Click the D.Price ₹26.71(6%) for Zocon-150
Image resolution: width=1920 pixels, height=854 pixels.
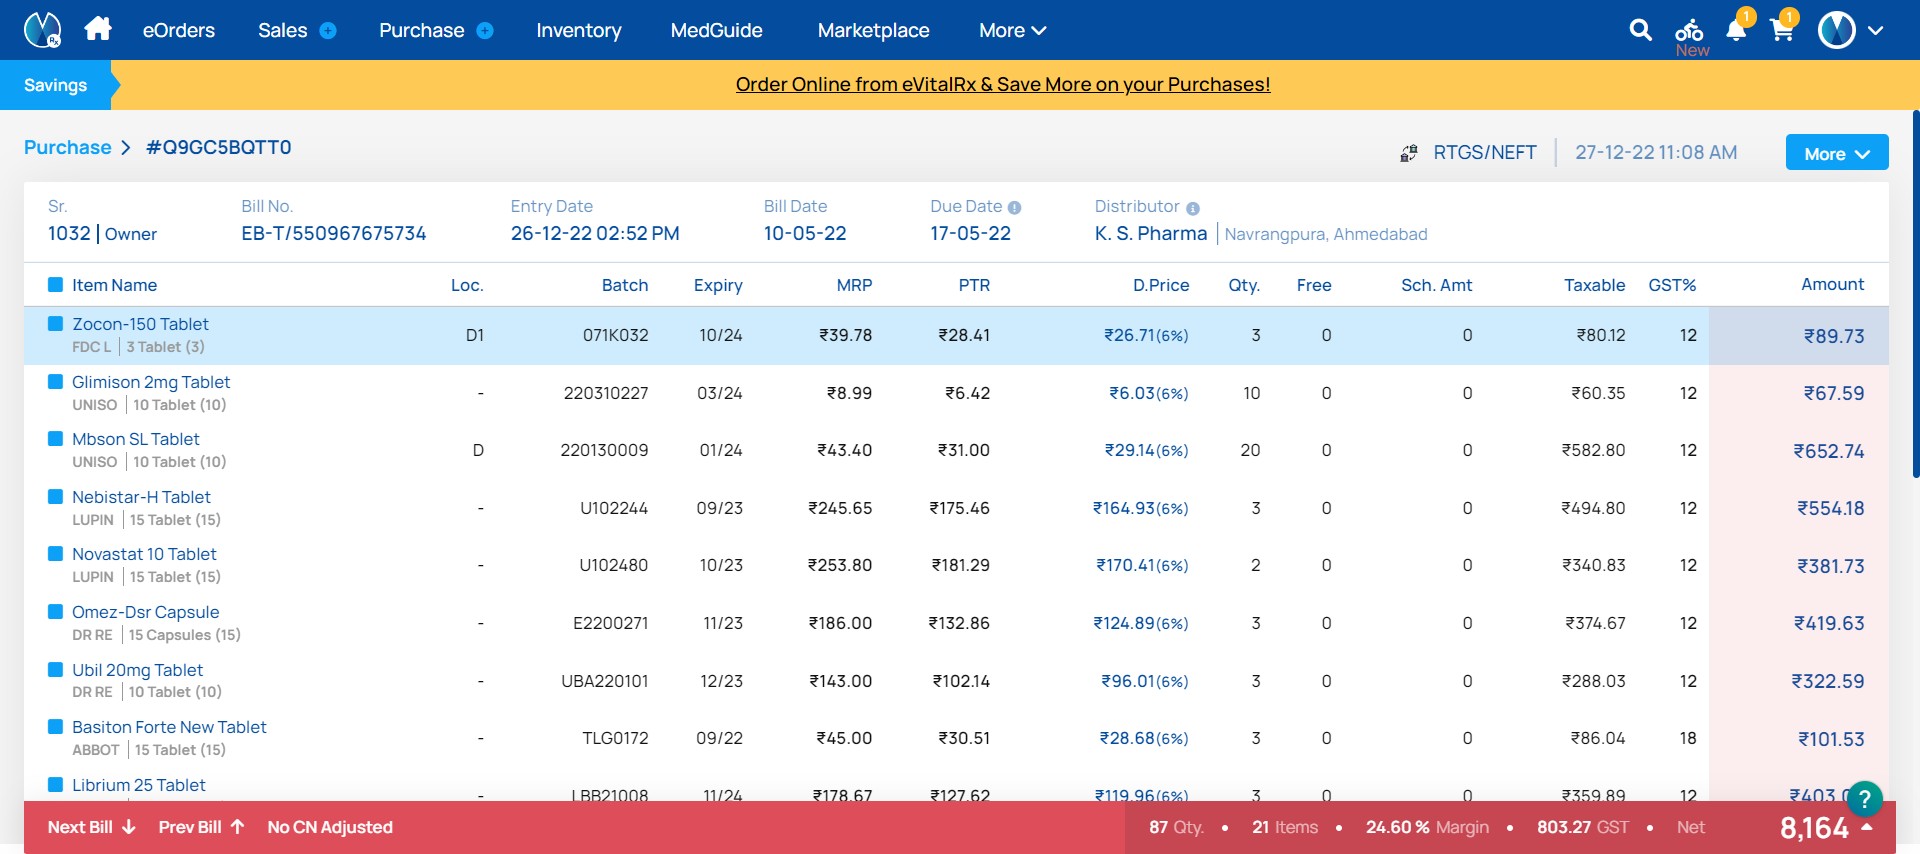click(x=1146, y=335)
